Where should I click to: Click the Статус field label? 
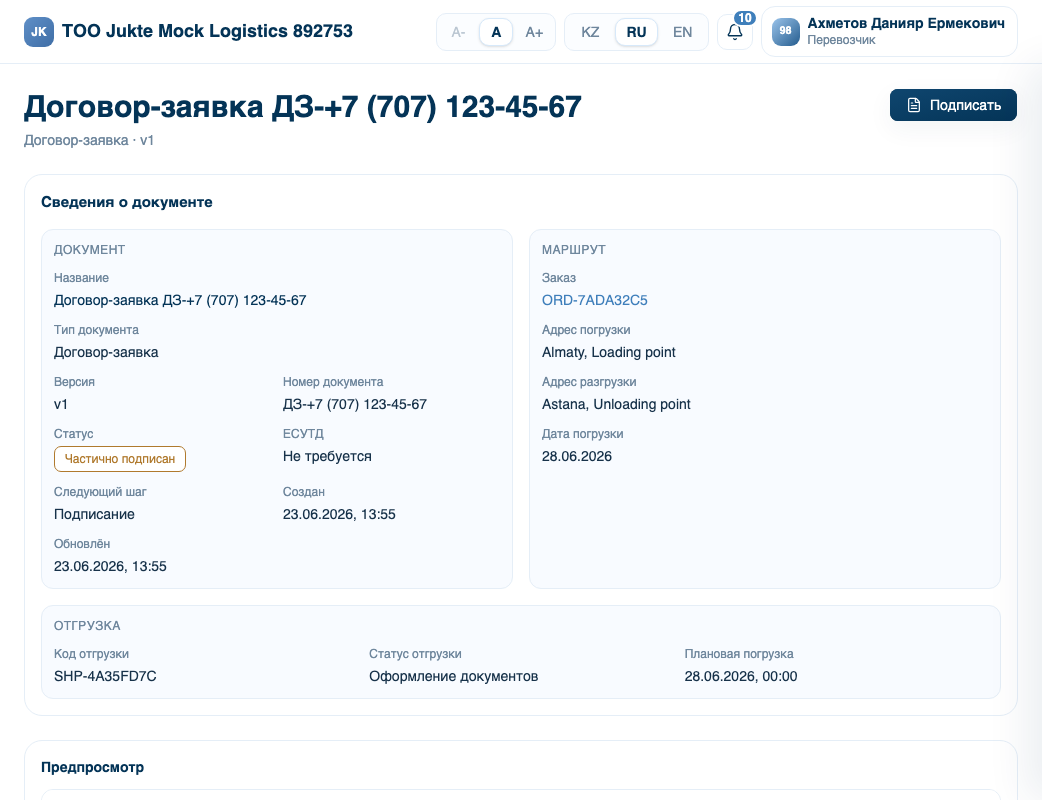coord(73,434)
